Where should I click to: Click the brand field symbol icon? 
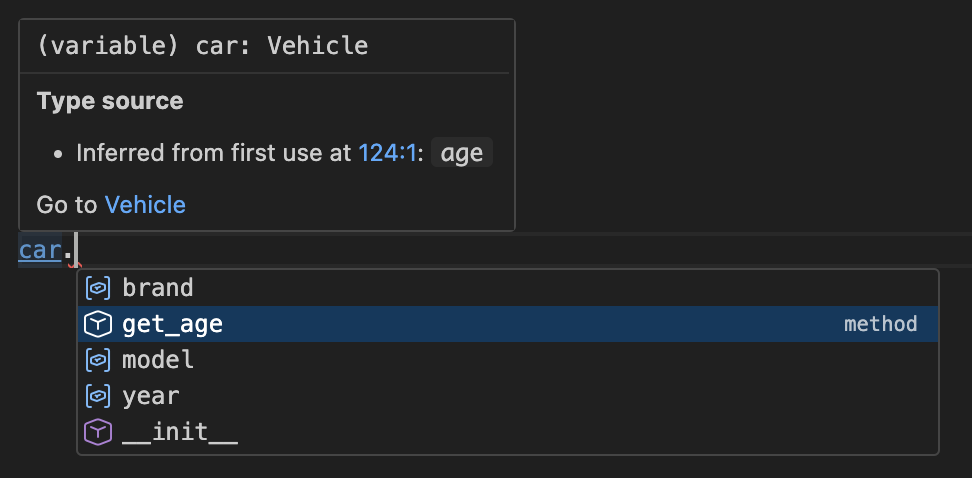click(x=97, y=288)
